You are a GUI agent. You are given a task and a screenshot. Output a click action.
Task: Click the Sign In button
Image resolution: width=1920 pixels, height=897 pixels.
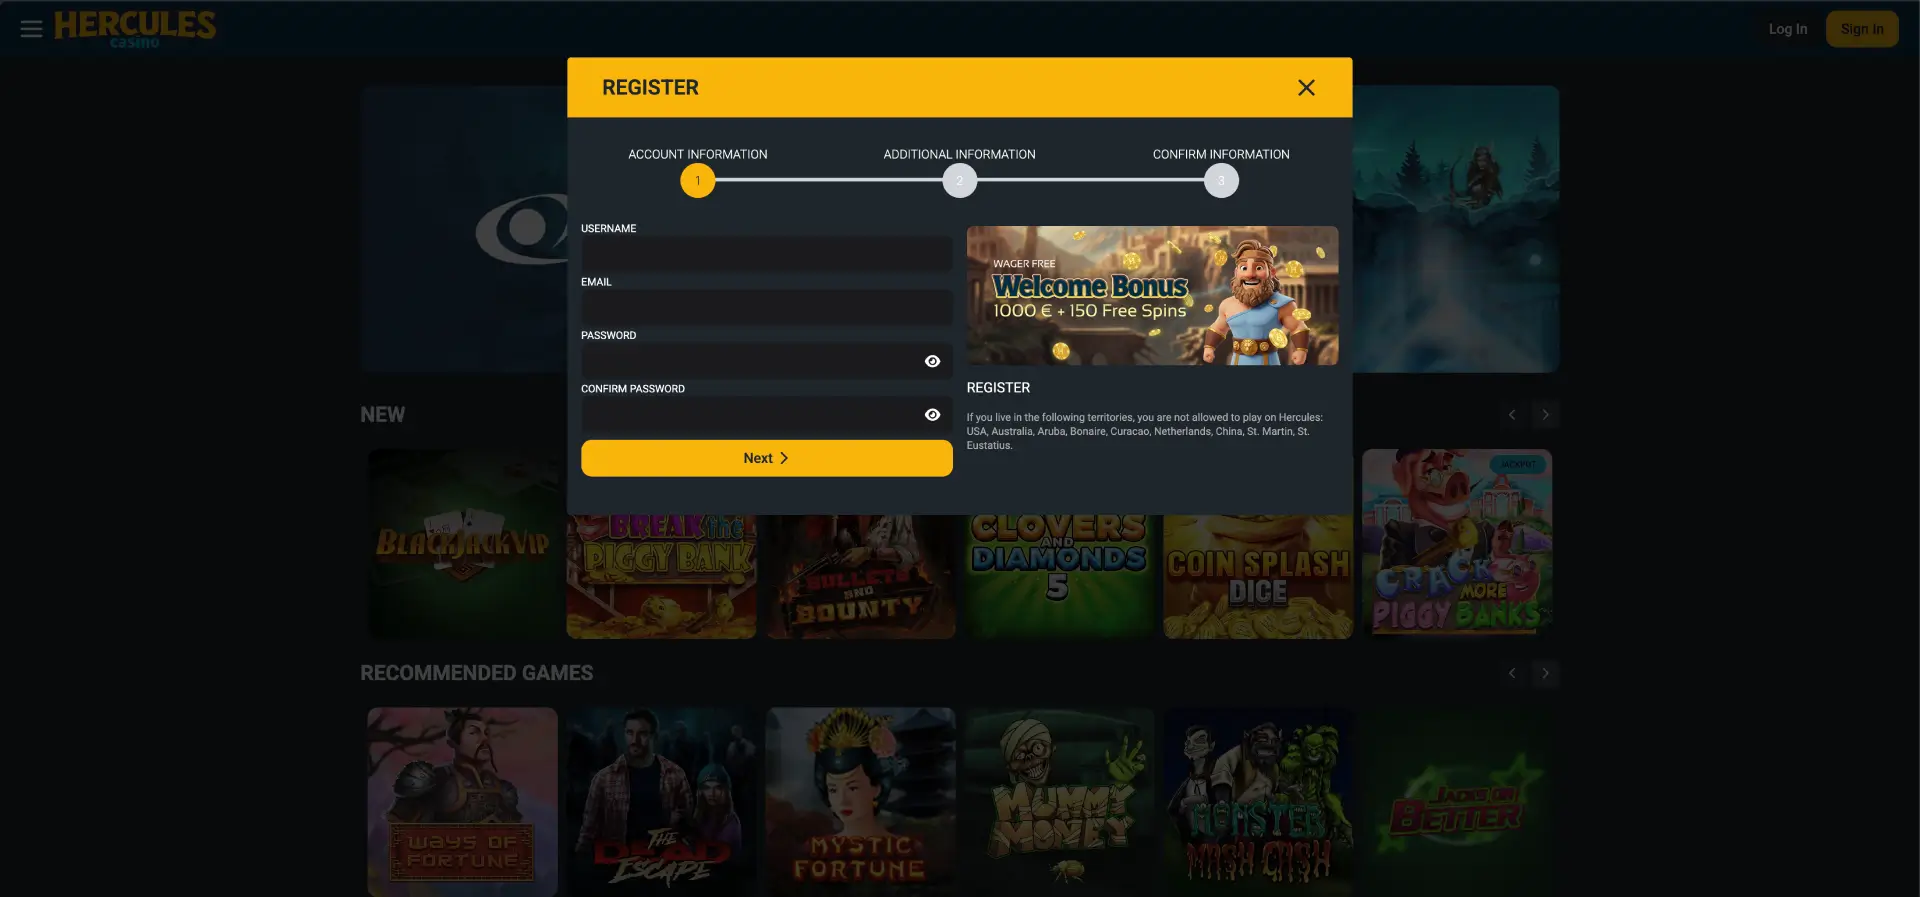[x=1862, y=29]
